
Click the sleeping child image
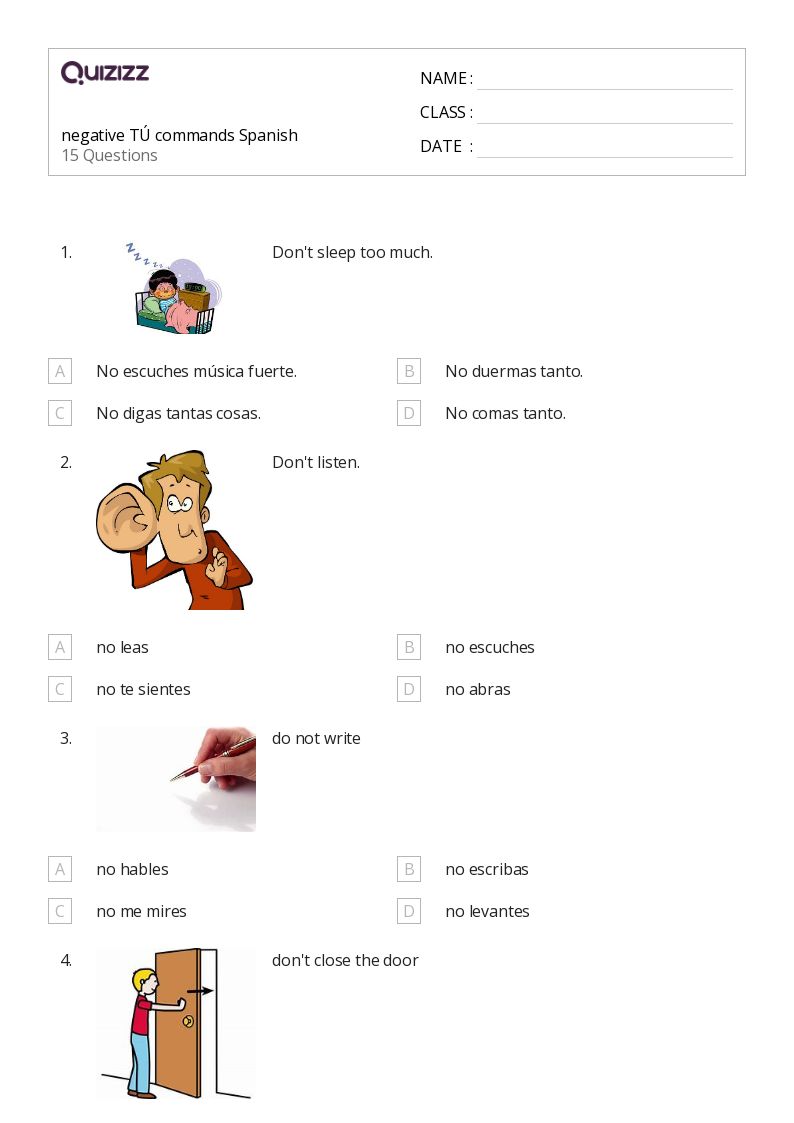174,288
